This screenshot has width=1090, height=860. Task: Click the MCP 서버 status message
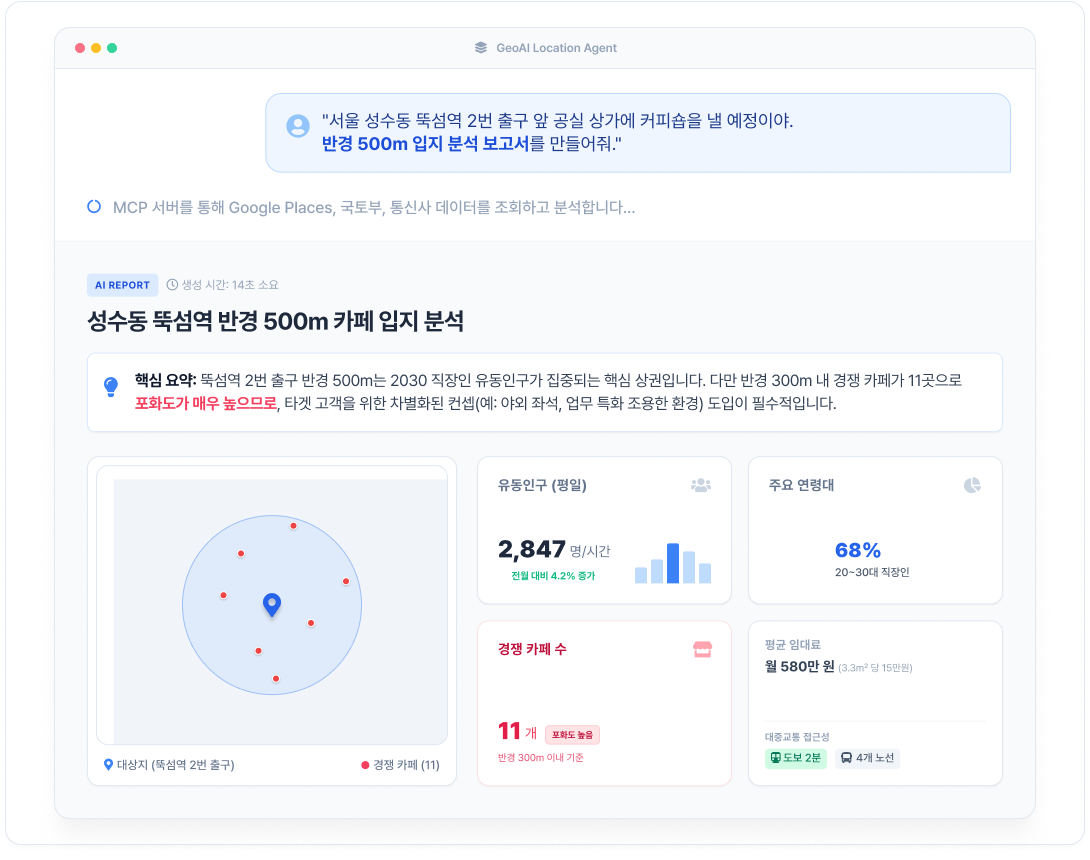pyautogui.click(x=374, y=207)
